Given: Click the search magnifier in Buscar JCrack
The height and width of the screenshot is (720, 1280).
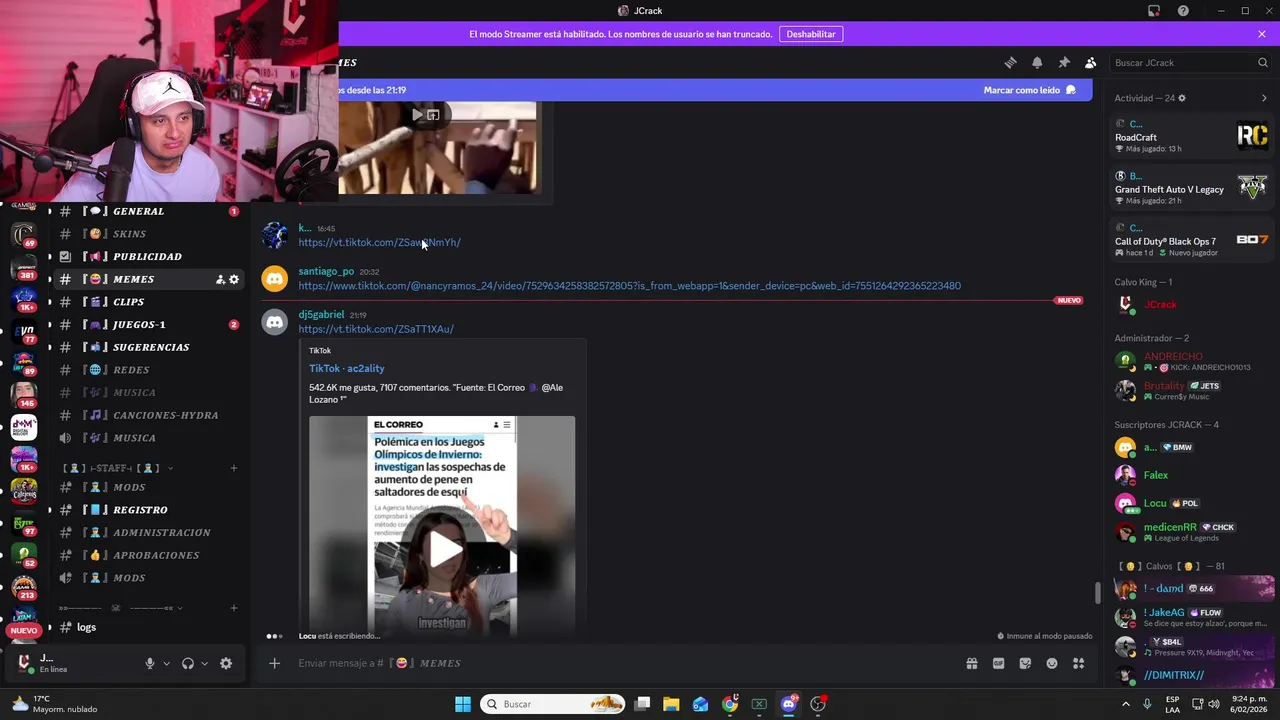Looking at the screenshot, I should (x=1262, y=62).
